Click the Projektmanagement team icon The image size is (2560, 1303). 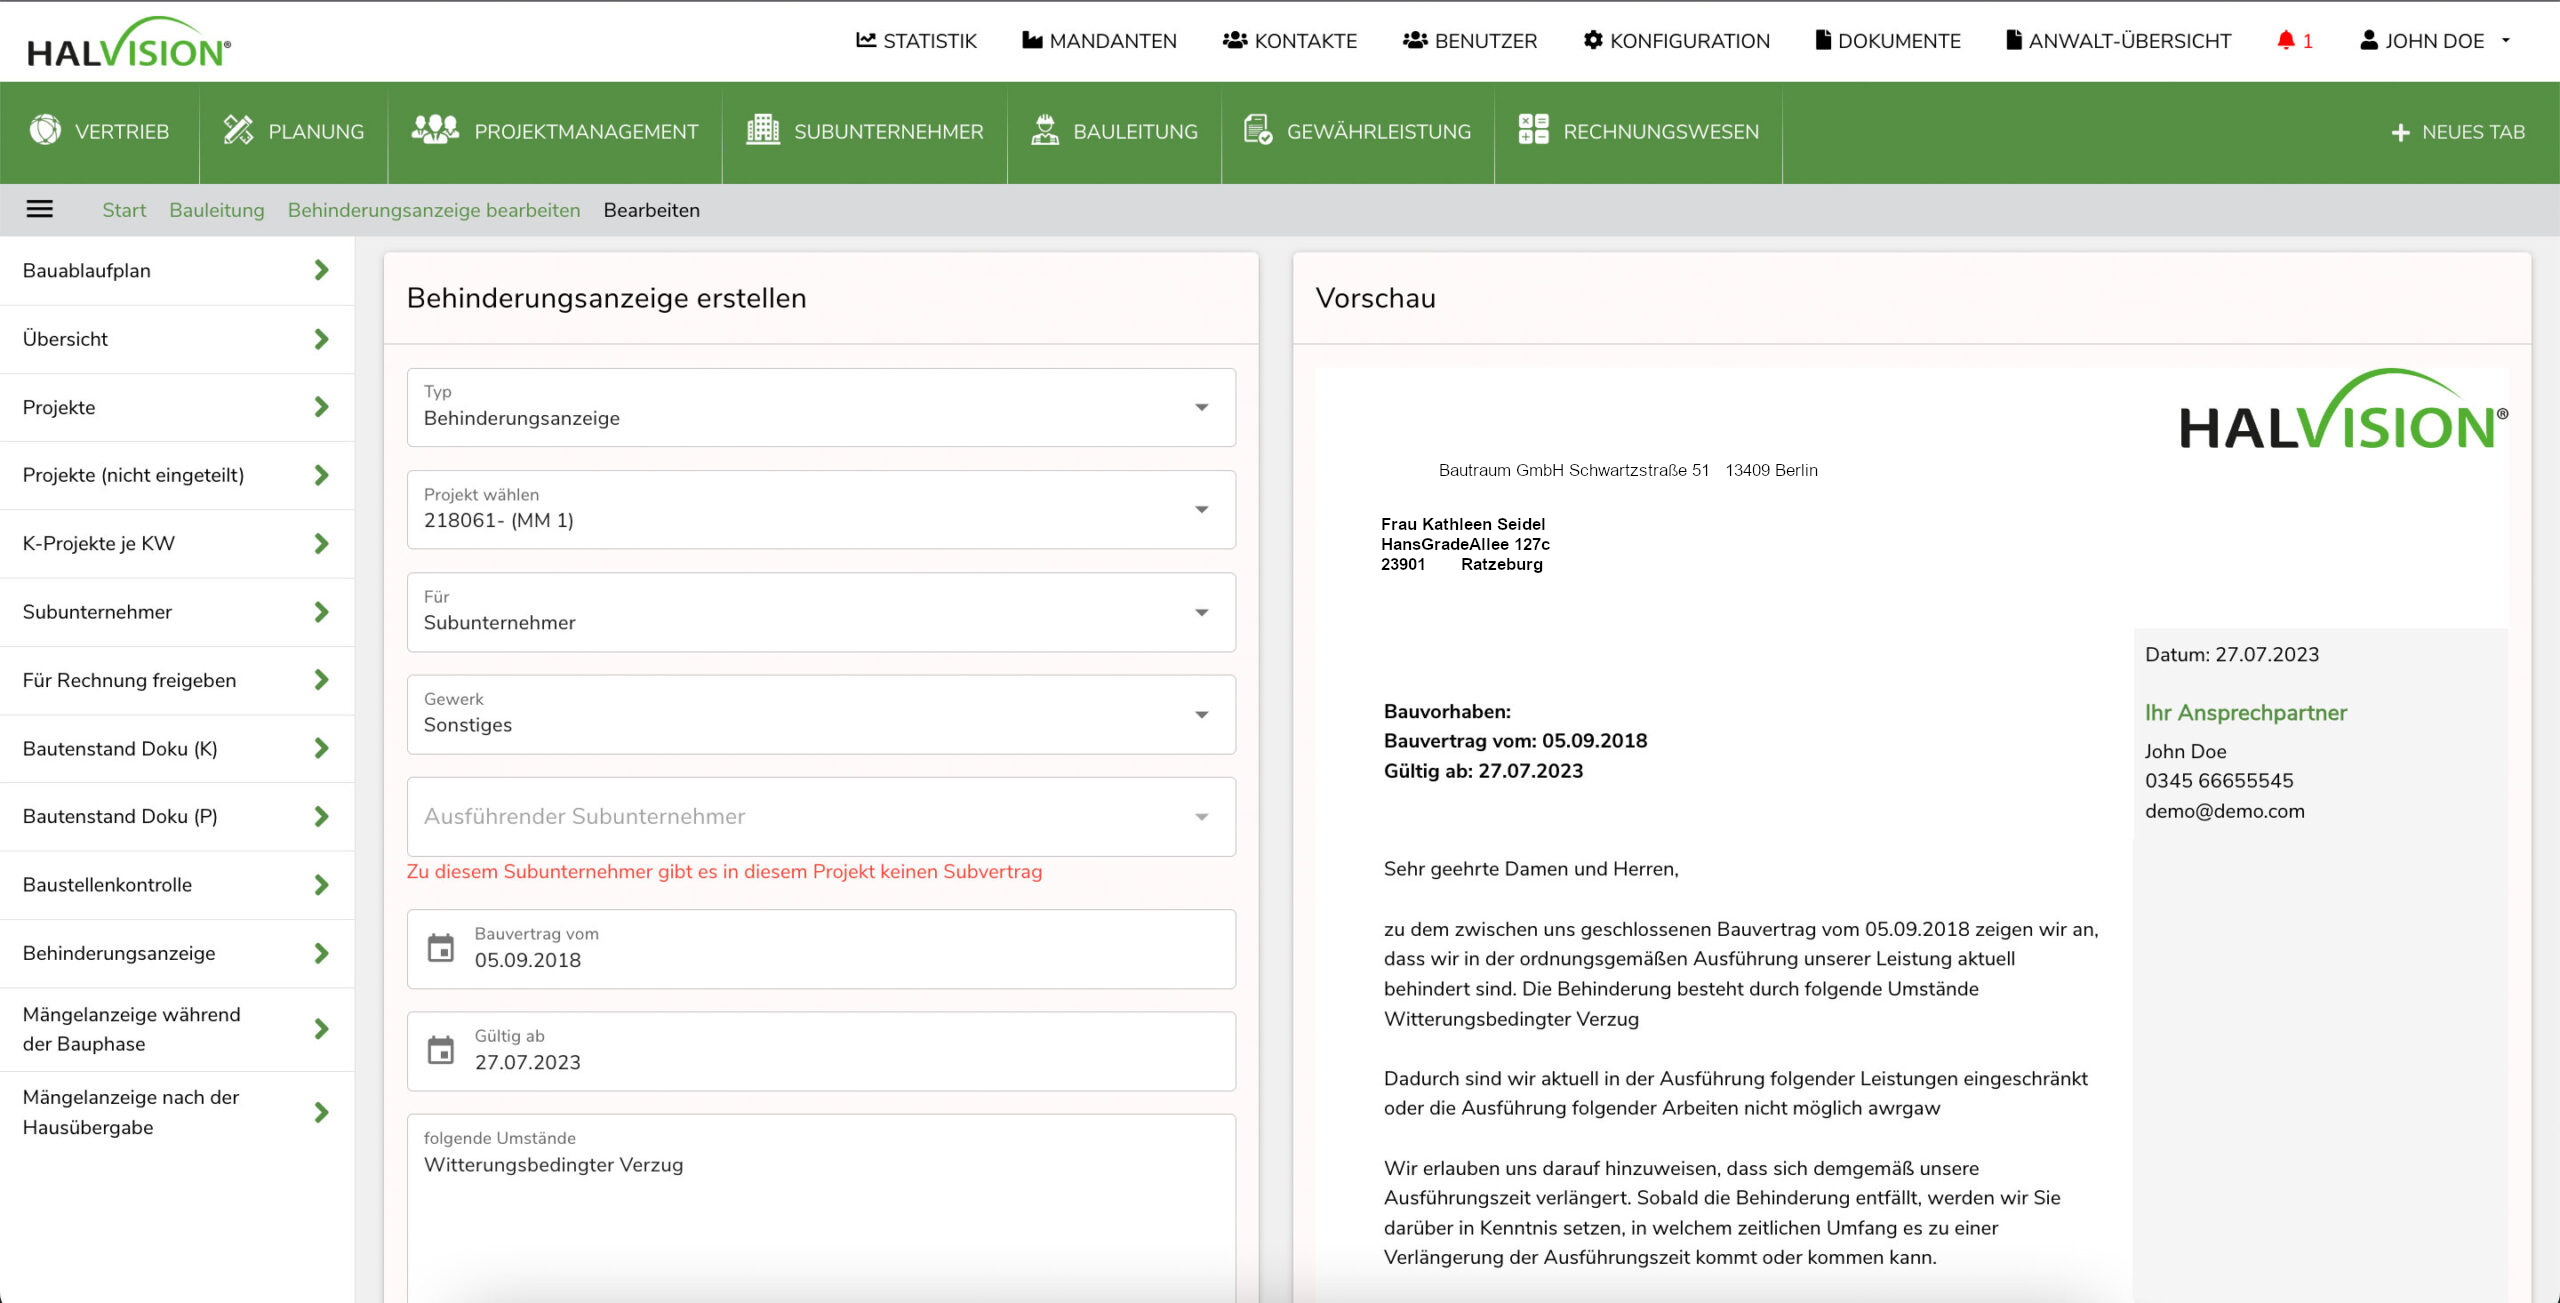(435, 130)
